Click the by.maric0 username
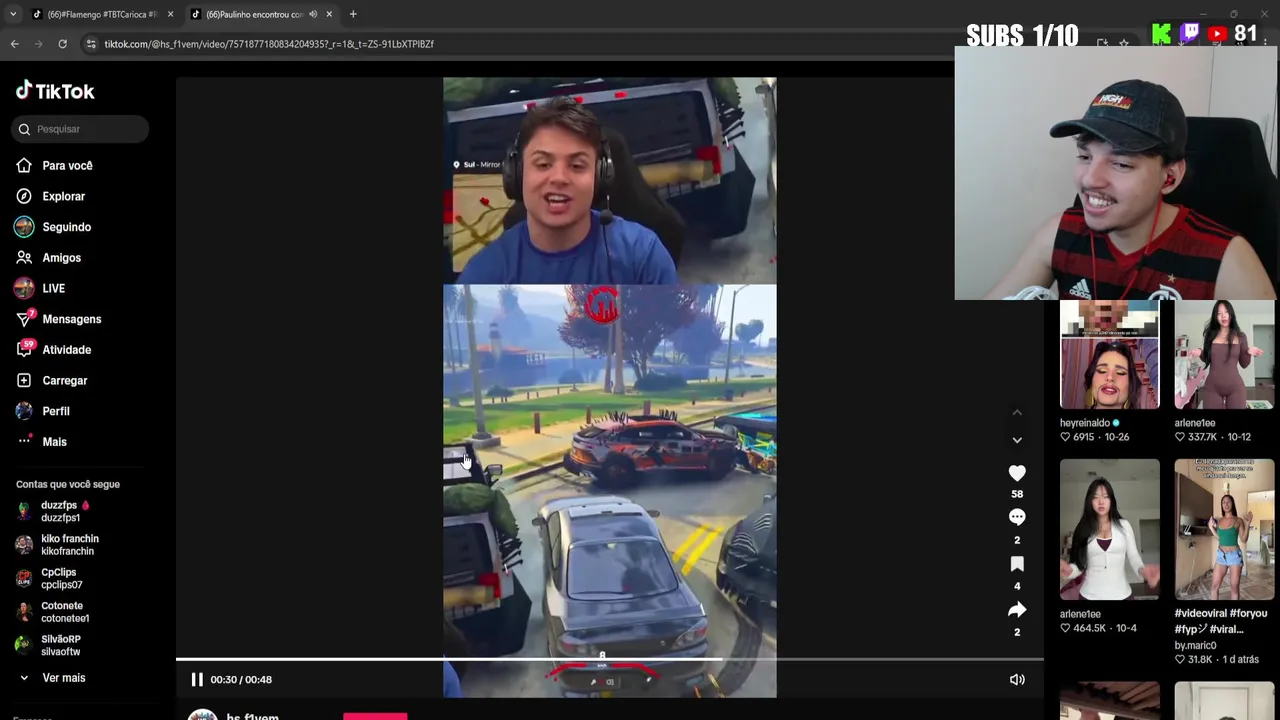The height and width of the screenshot is (720, 1280). tap(1195, 646)
